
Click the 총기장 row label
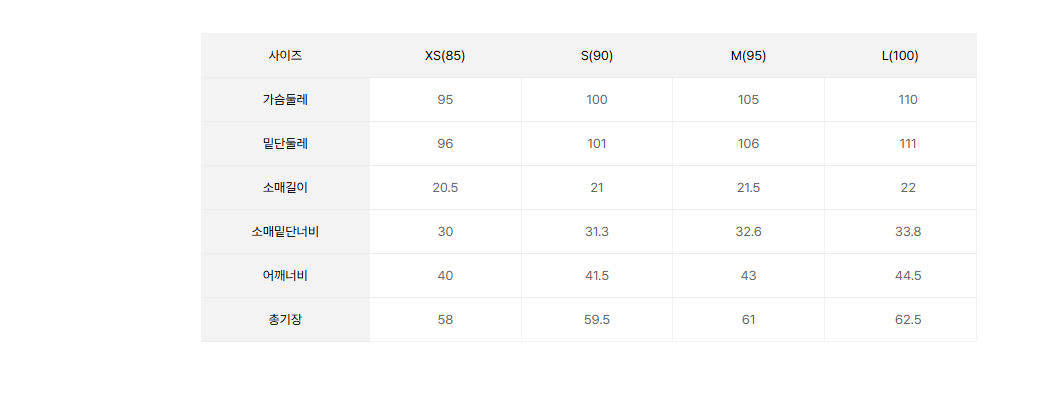pyautogui.click(x=286, y=320)
